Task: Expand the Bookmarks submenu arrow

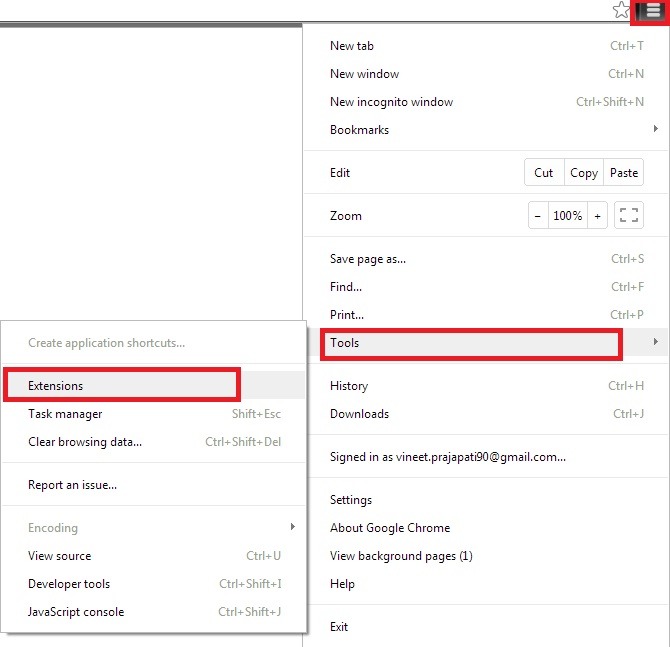Action: click(656, 130)
